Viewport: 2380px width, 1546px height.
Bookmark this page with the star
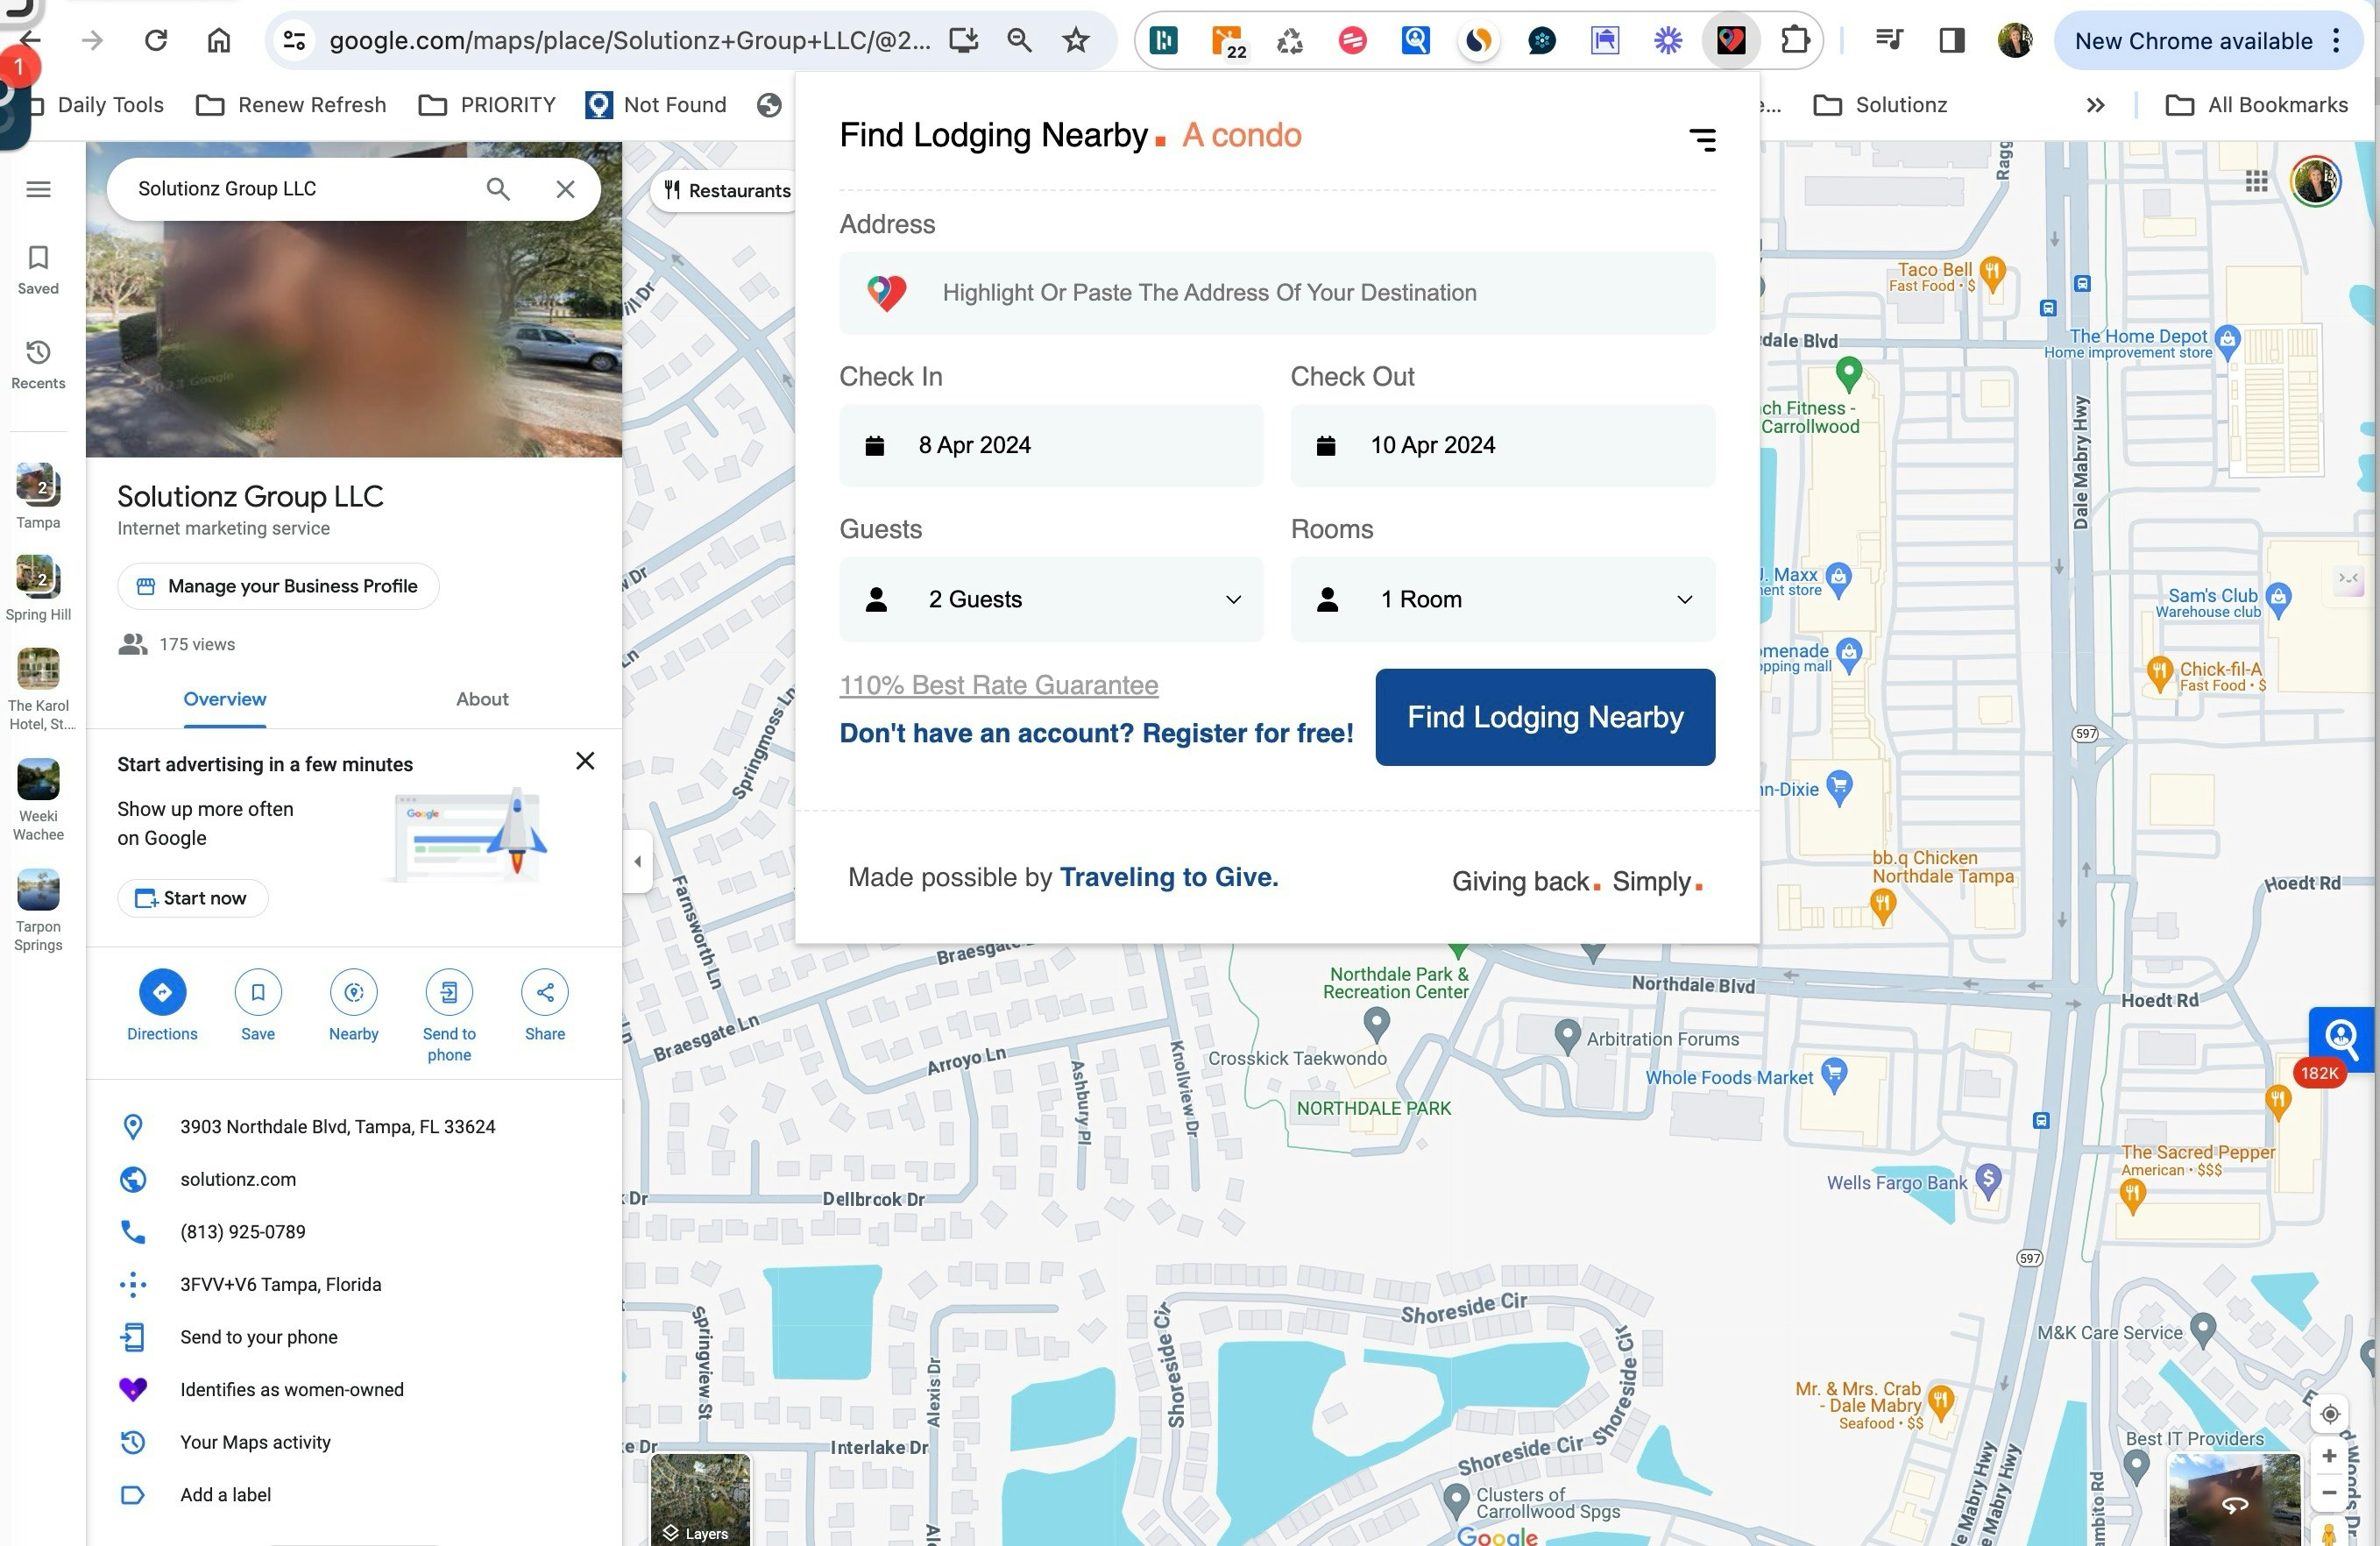pos(1075,40)
